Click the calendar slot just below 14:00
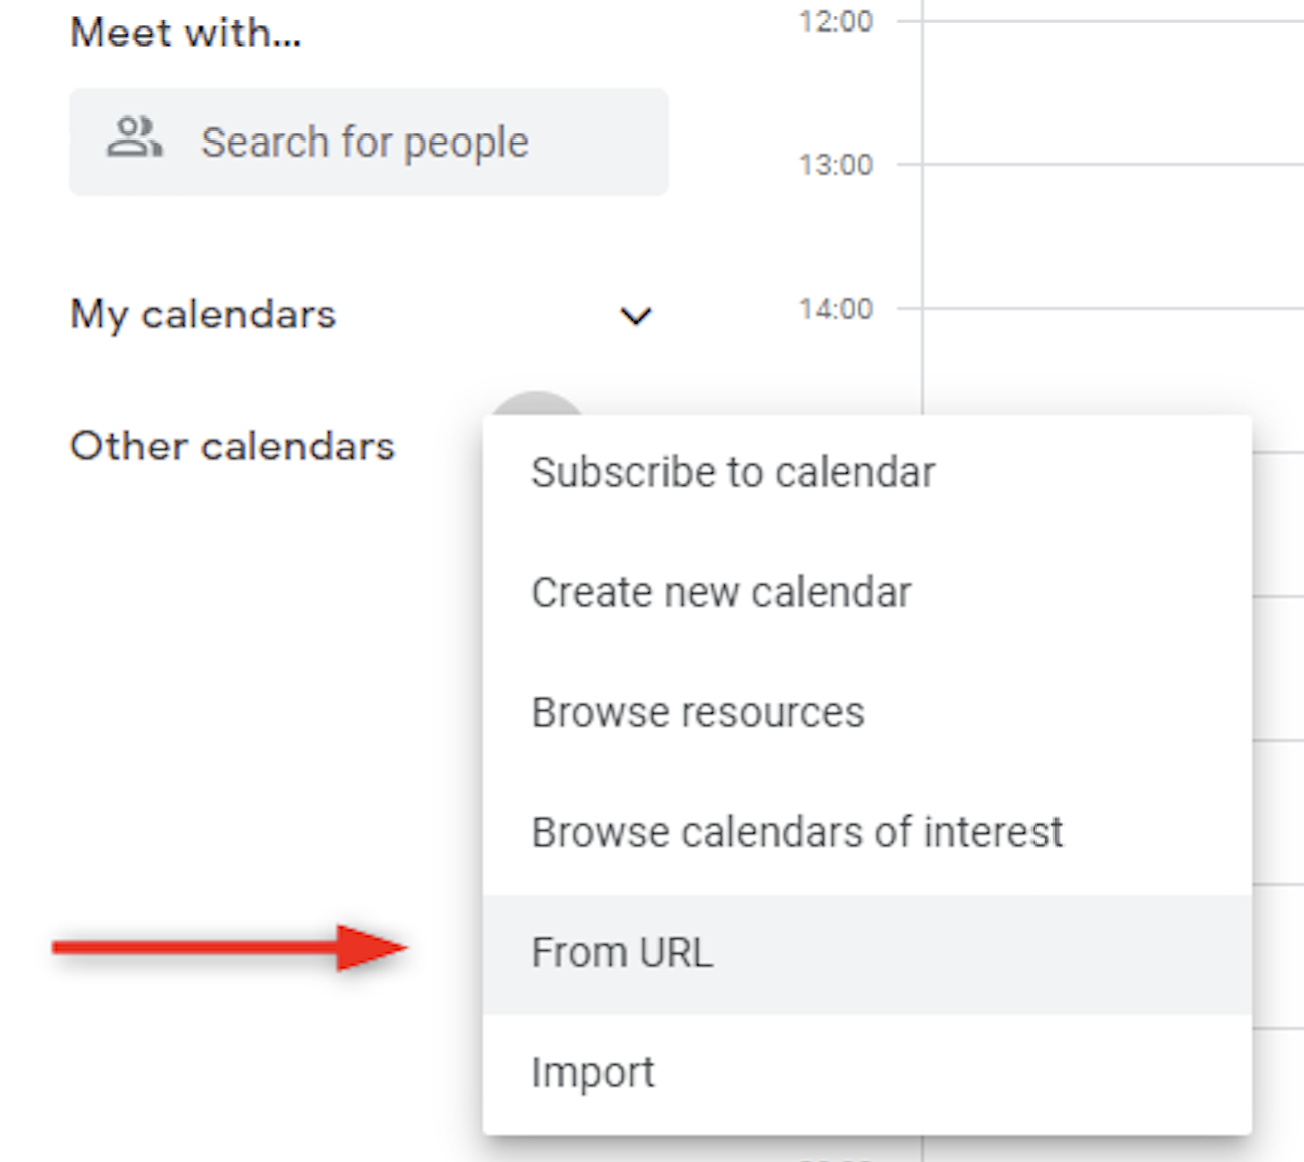The image size is (1304, 1162). pyautogui.click(x=1110, y=360)
